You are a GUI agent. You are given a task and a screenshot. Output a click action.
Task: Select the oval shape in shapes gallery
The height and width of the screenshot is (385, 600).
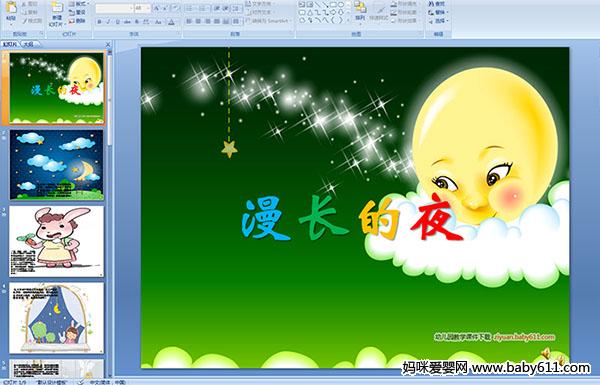click(x=341, y=5)
